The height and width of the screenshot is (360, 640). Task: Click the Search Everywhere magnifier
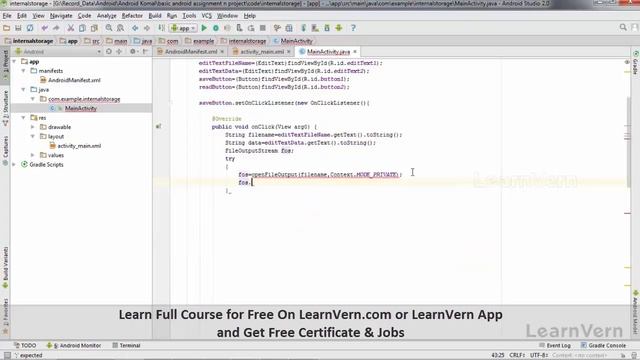(623, 27)
